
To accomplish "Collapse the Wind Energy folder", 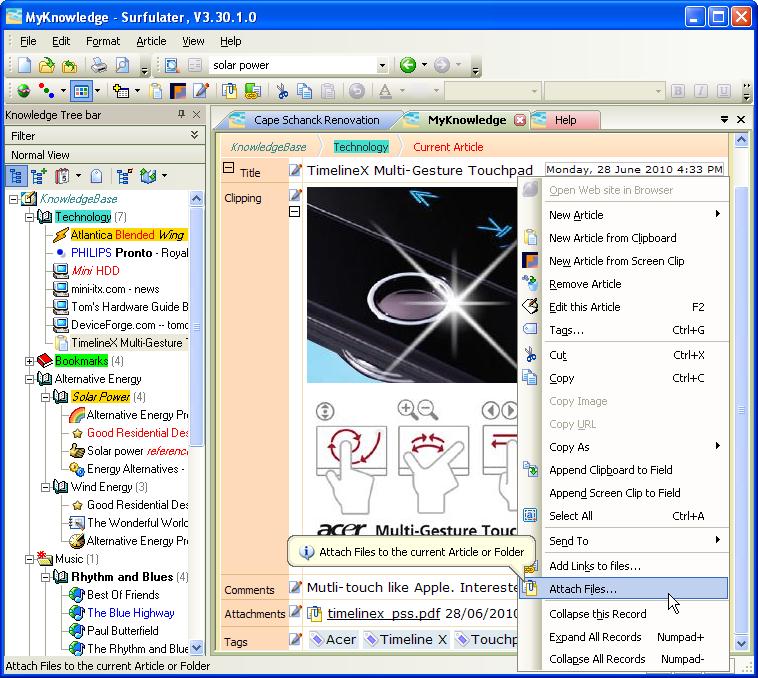I will [x=45, y=487].
